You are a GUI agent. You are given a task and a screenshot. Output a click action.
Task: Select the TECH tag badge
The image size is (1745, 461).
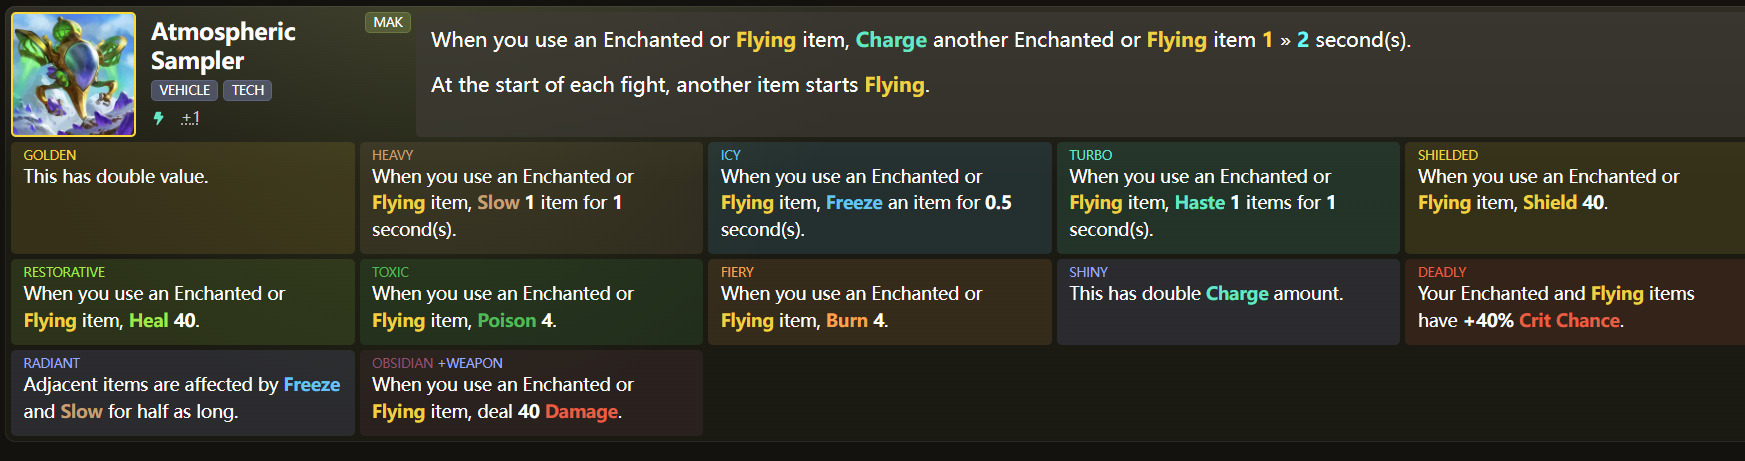point(248,90)
